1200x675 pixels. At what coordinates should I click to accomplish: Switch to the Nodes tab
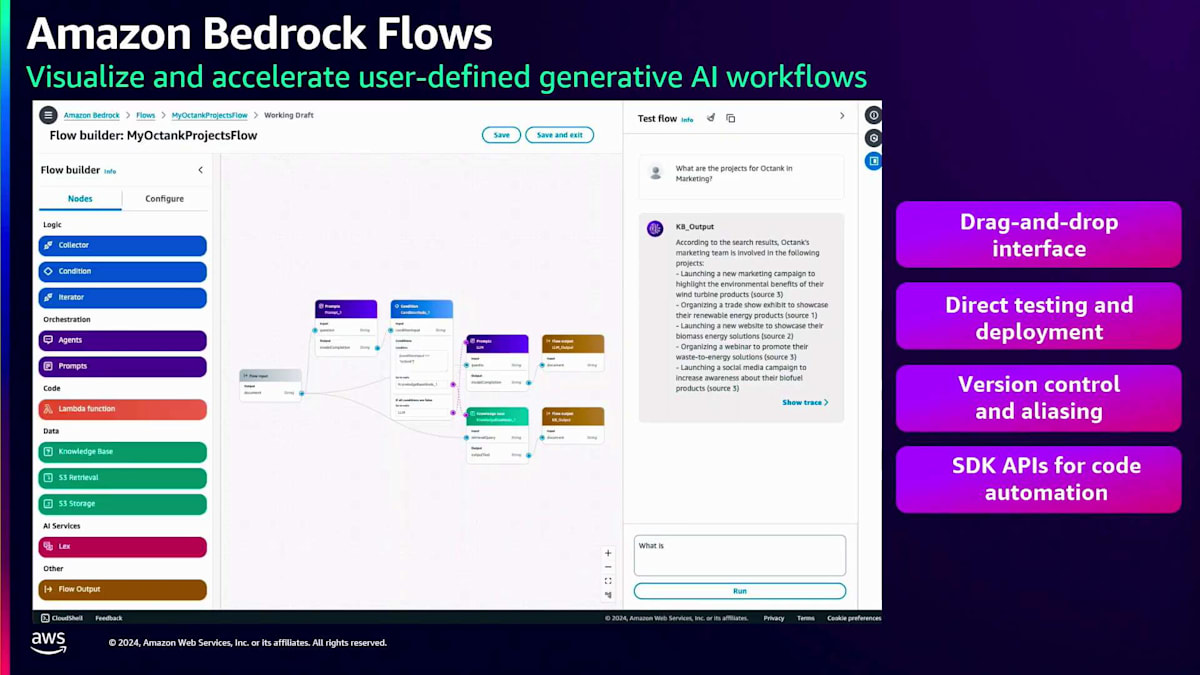(x=80, y=199)
